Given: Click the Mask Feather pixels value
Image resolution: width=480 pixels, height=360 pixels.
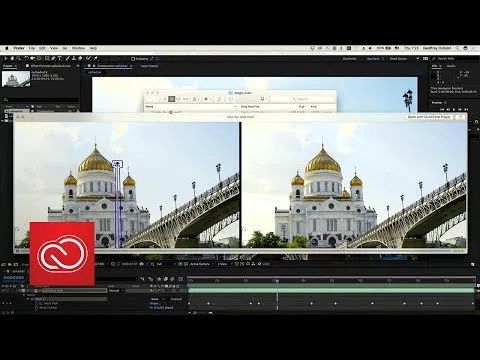Looking at the screenshot, I should click(162, 308).
